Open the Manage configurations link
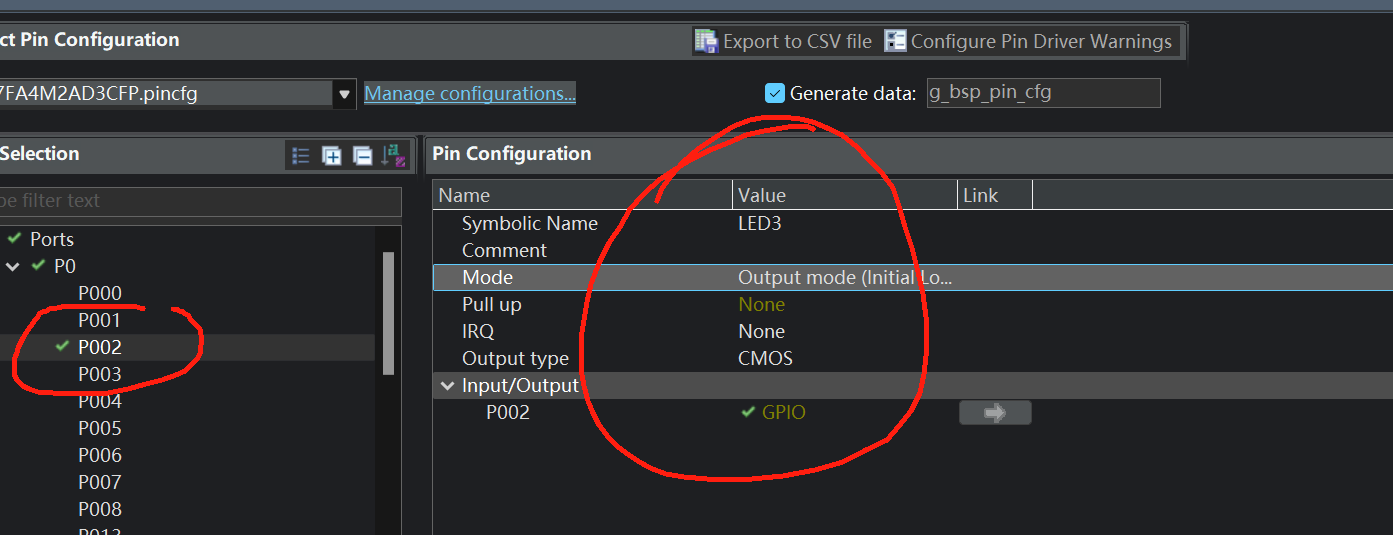1393x535 pixels. tap(470, 93)
